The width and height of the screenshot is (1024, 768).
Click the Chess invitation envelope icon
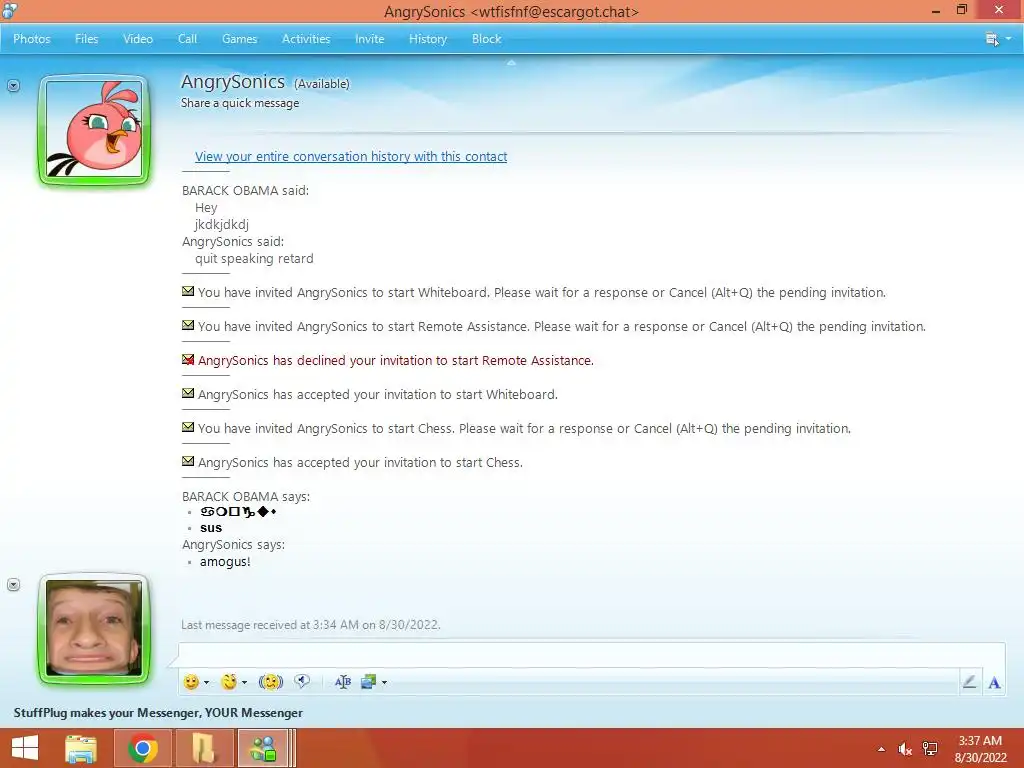coord(188,427)
